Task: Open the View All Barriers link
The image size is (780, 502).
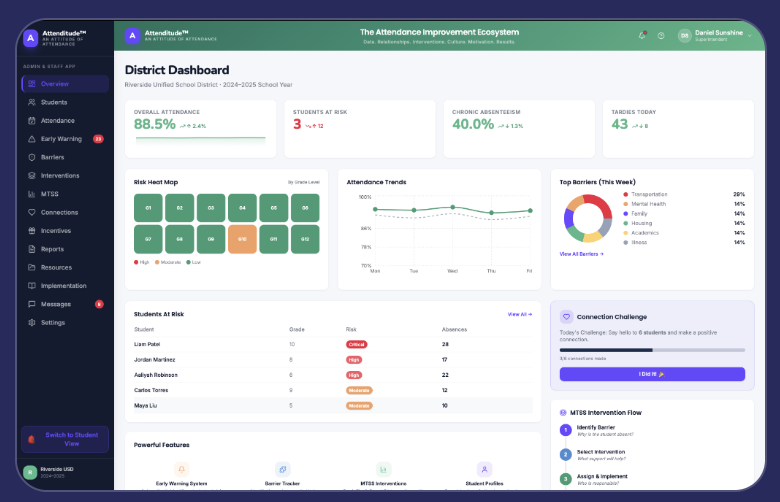Action: click(582, 254)
